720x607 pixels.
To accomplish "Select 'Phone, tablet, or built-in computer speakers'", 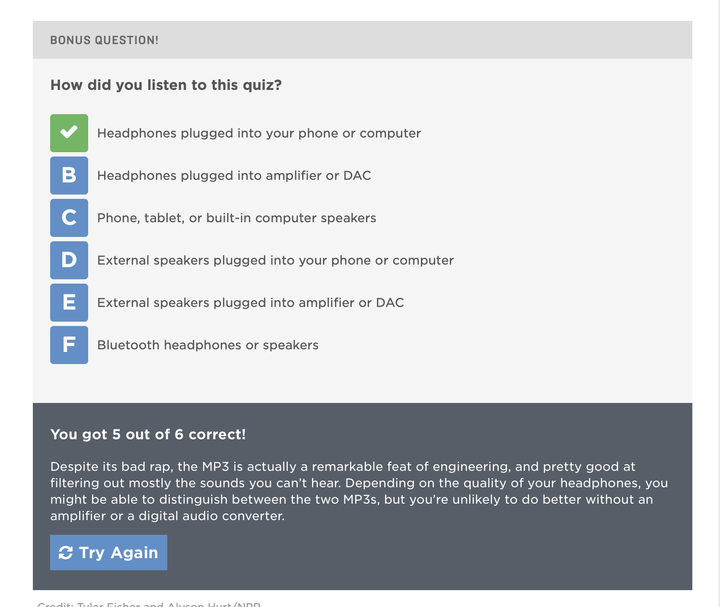I will pos(236,218).
